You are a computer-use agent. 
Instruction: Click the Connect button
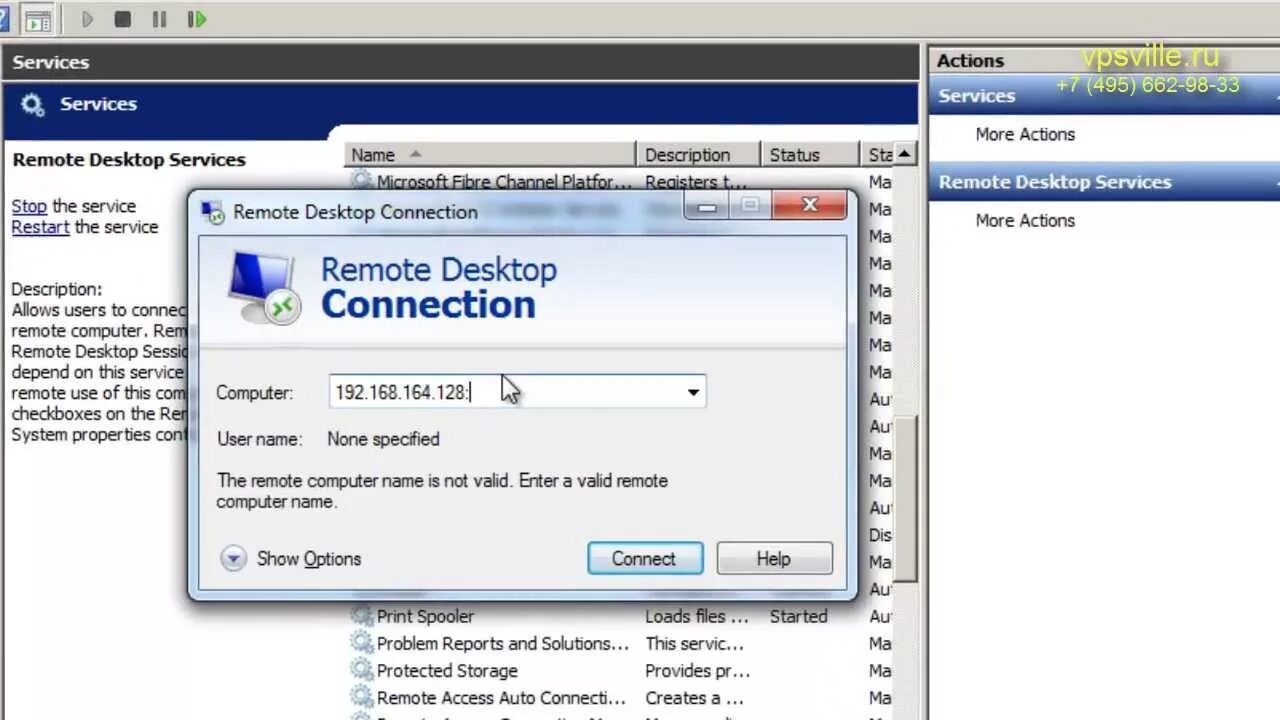pyautogui.click(x=645, y=558)
